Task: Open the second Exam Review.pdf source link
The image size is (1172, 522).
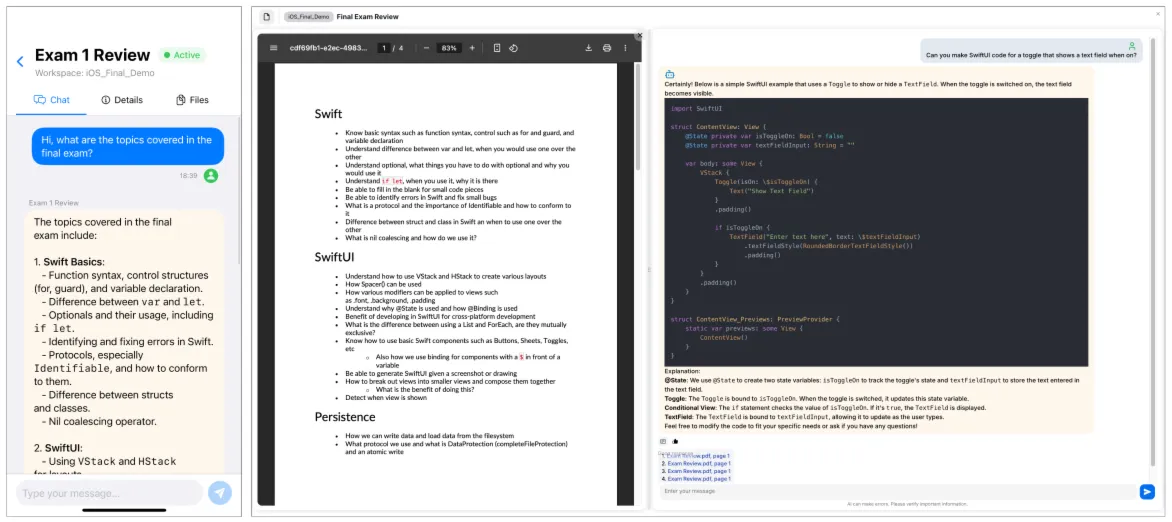Action: click(x=698, y=463)
